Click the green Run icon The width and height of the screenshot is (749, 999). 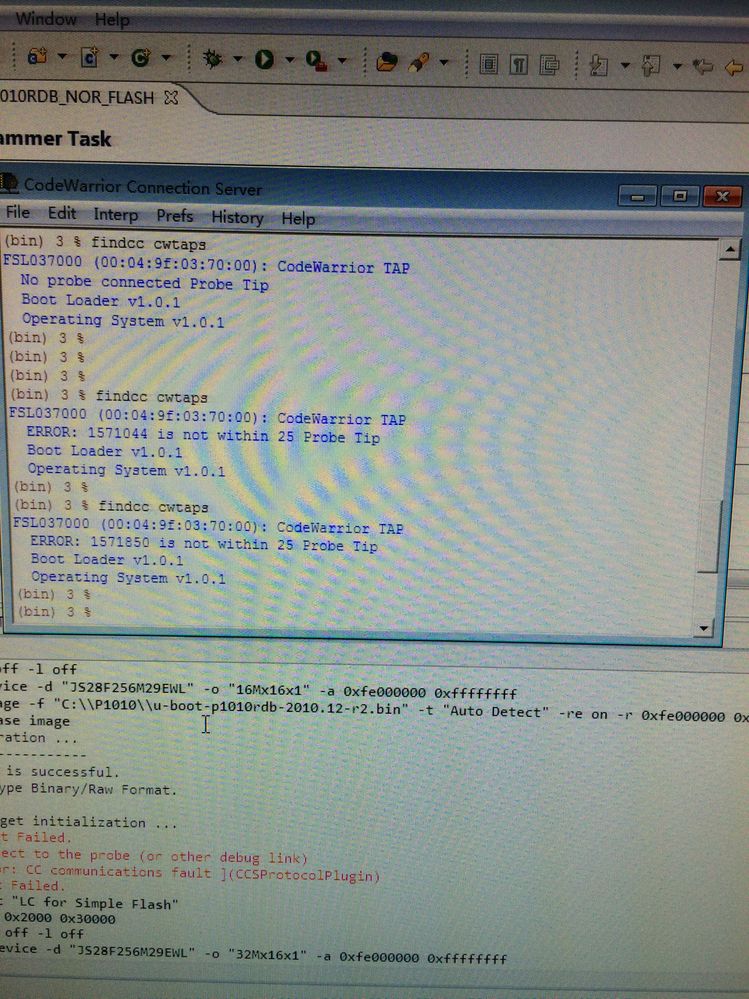tap(264, 59)
